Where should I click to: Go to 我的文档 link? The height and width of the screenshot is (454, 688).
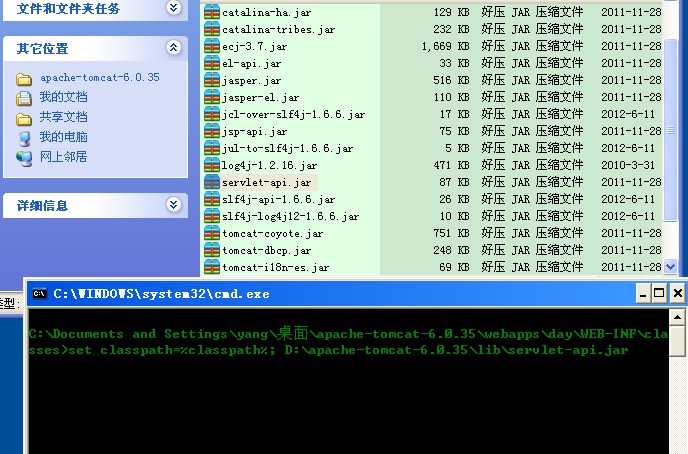tap(64, 97)
